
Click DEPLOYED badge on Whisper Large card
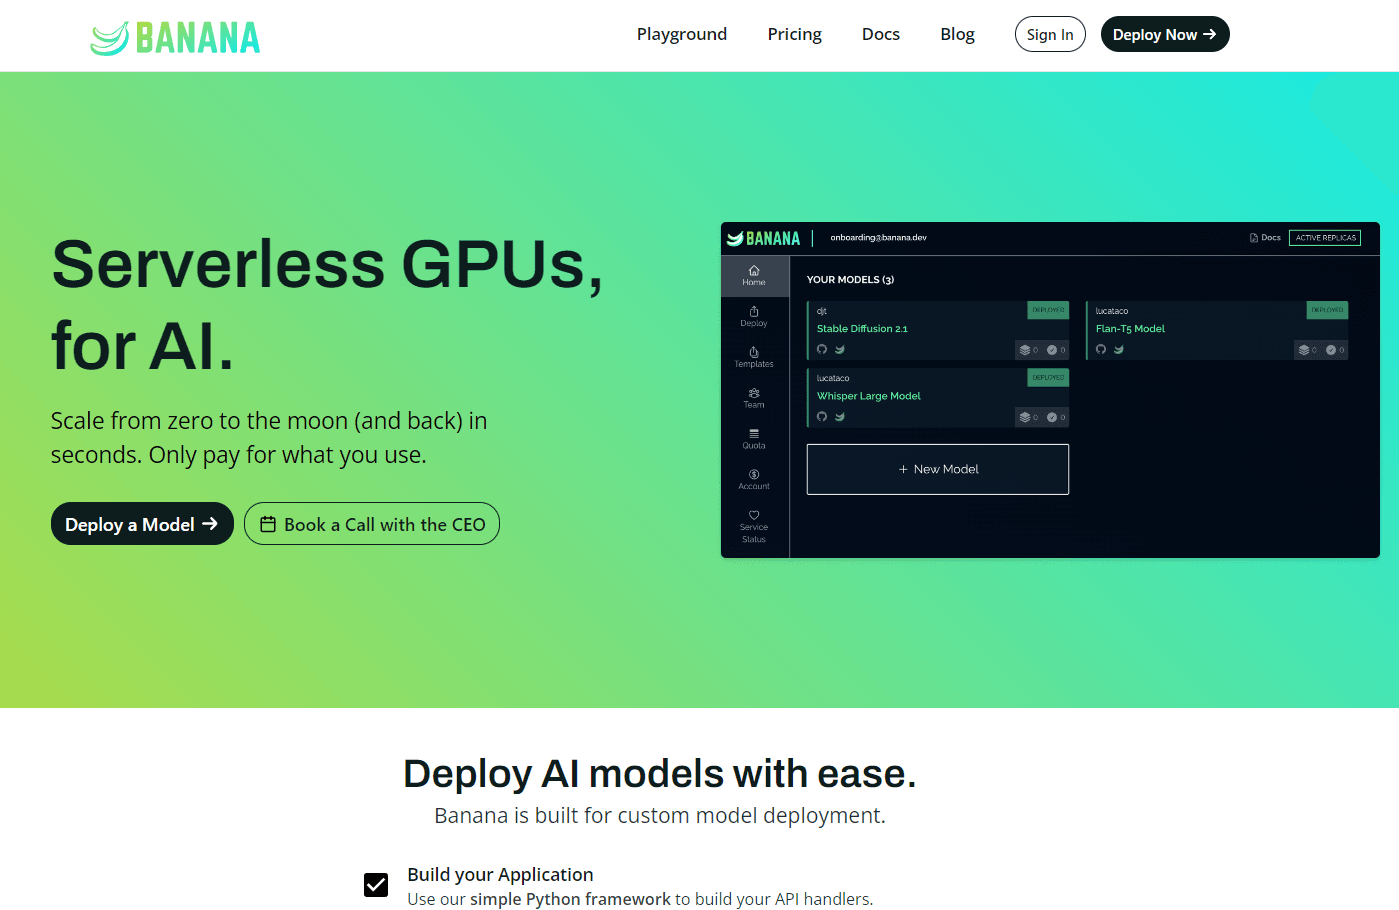click(1048, 378)
